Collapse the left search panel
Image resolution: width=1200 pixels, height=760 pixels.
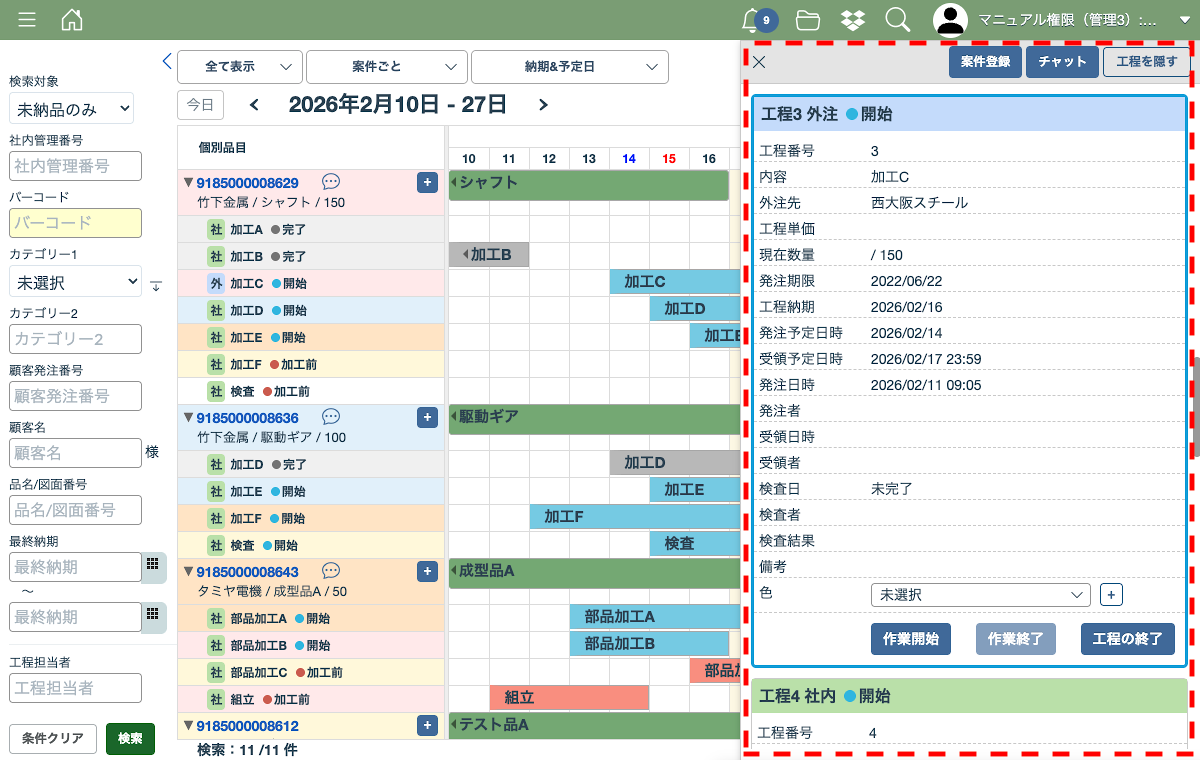pyautogui.click(x=167, y=61)
